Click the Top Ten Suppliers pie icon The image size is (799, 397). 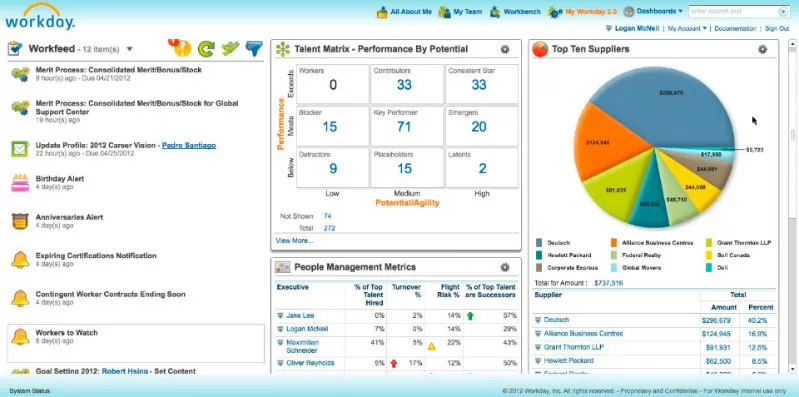point(540,49)
